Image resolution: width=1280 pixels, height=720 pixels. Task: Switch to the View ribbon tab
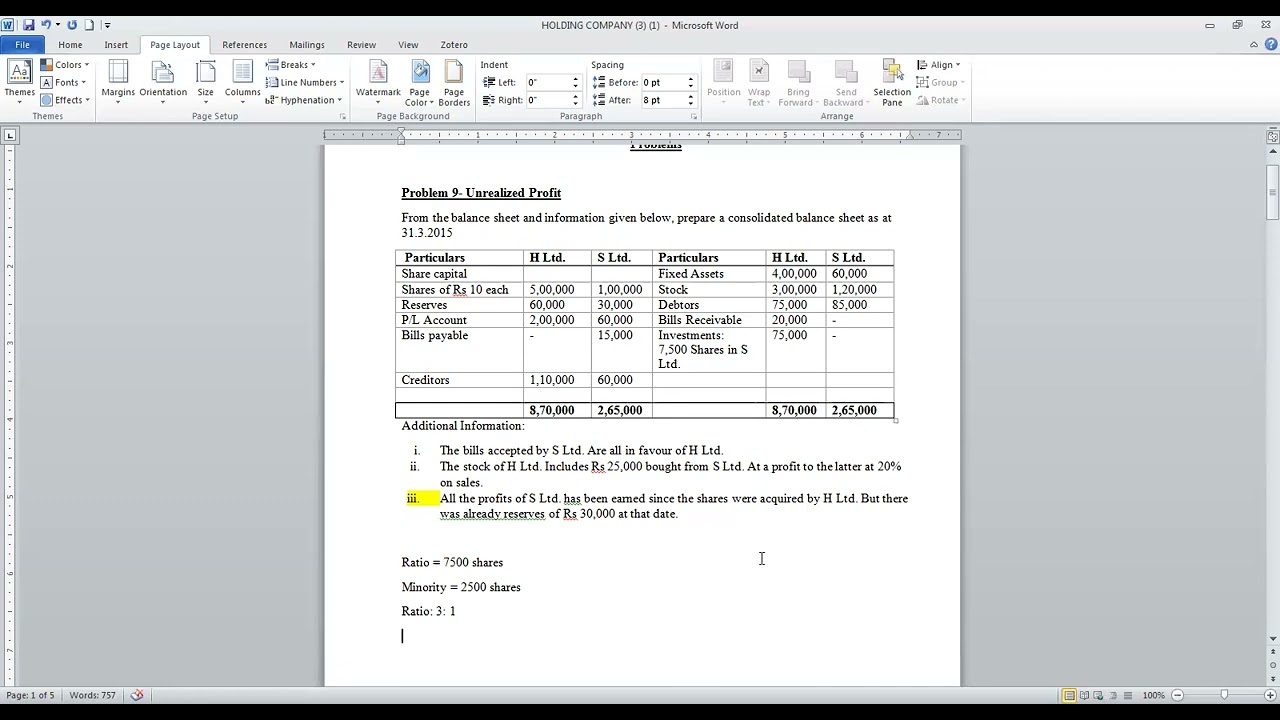[408, 45]
